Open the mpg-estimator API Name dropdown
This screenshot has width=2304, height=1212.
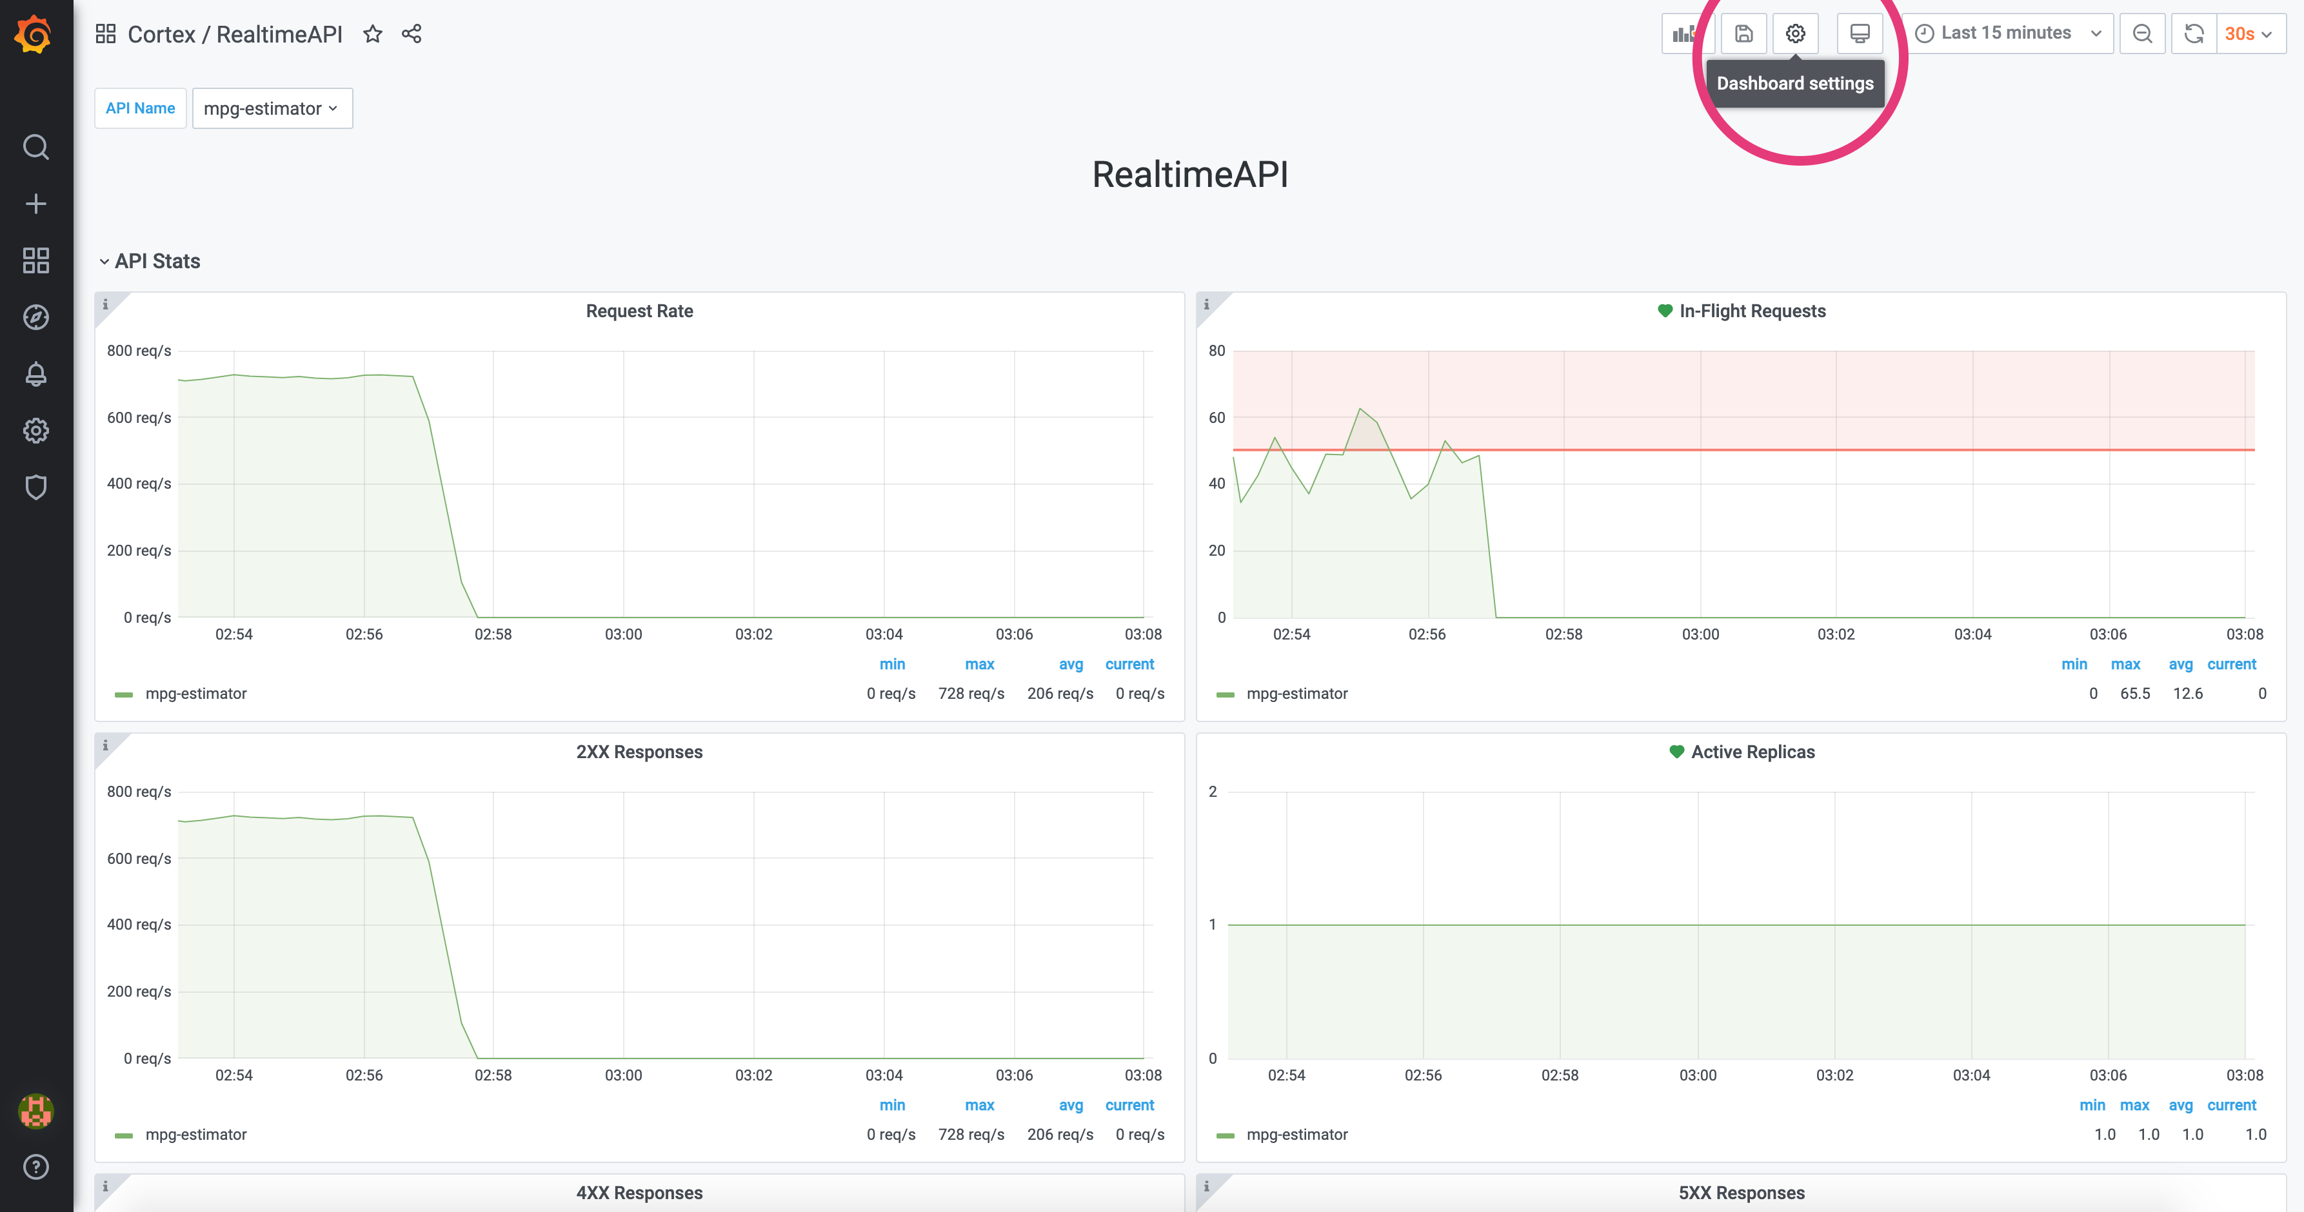pyautogui.click(x=271, y=108)
